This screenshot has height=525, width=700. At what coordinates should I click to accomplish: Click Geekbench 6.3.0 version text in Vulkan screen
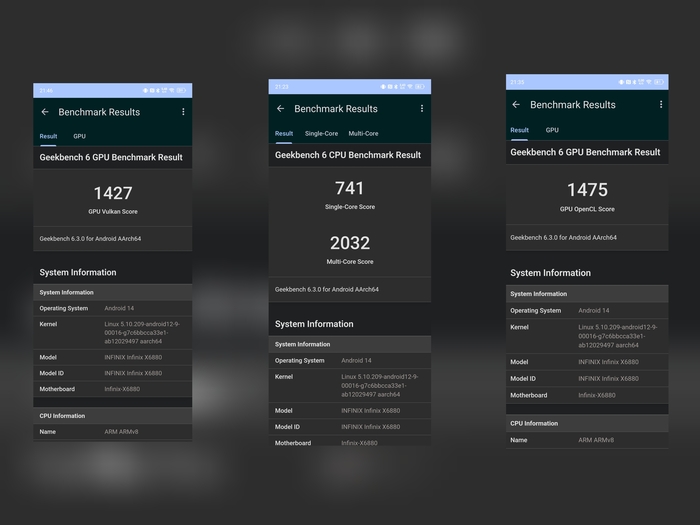pyautogui.click(x=90, y=239)
